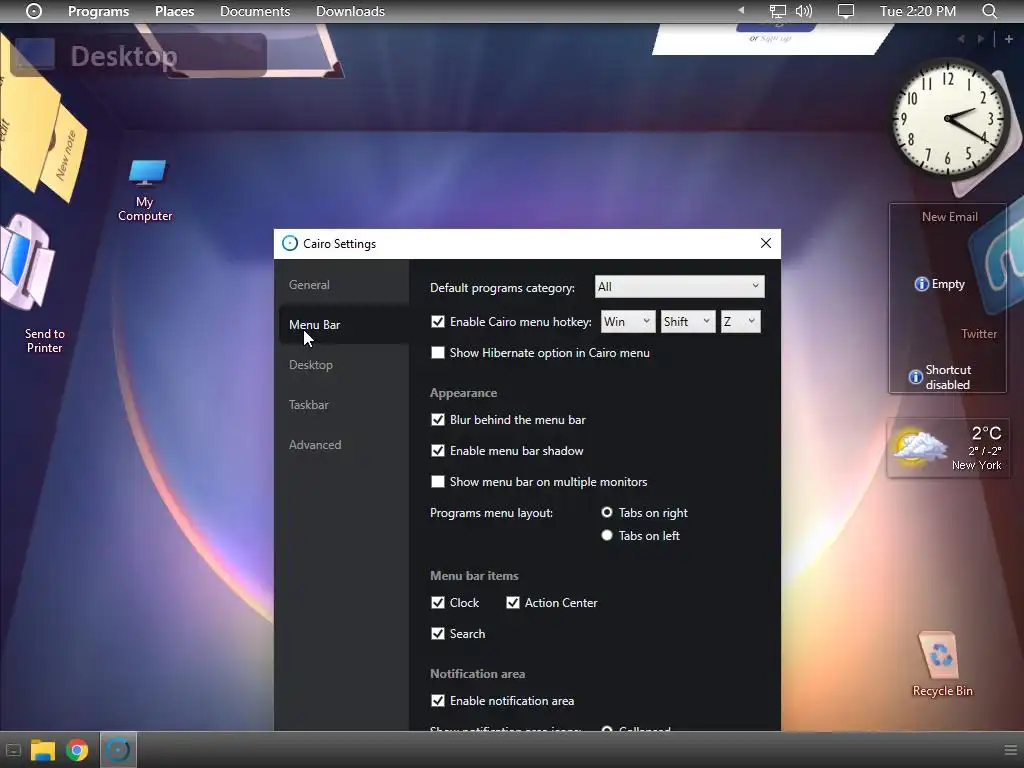Click the Menu bar items heading
The height and width of the screenshot is (768, 1024).
click(x=474, y=576)
